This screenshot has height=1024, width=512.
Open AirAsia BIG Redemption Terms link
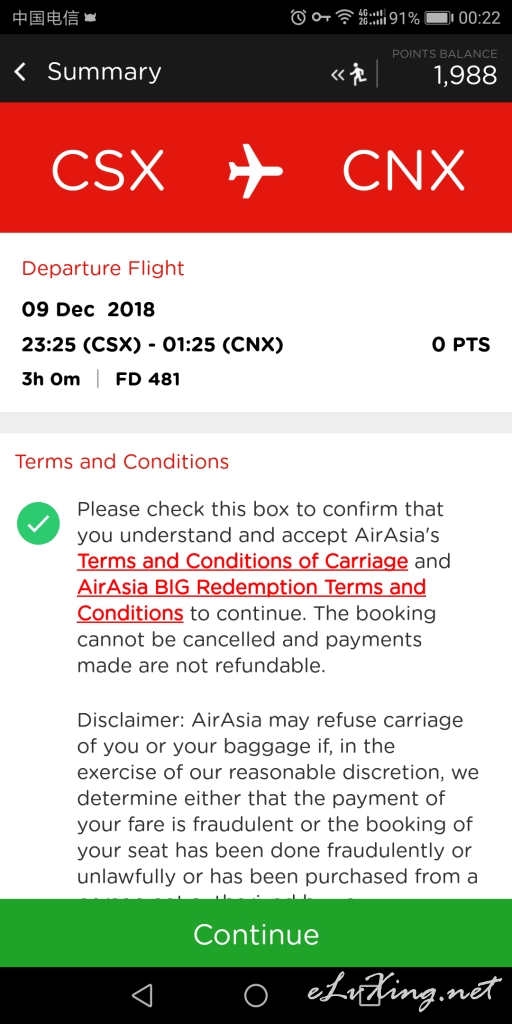pyautogui.click(x=251, y=600)
